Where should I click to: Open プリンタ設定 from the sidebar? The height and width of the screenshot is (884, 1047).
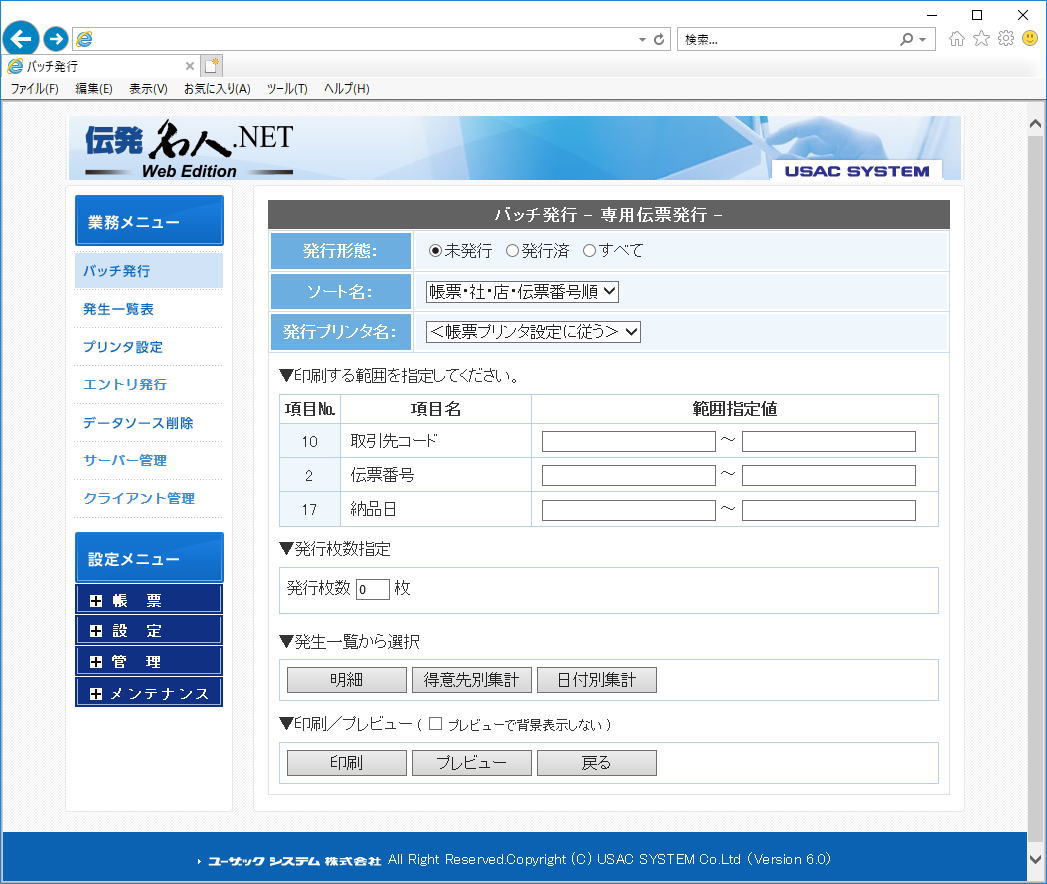[123, 347]
